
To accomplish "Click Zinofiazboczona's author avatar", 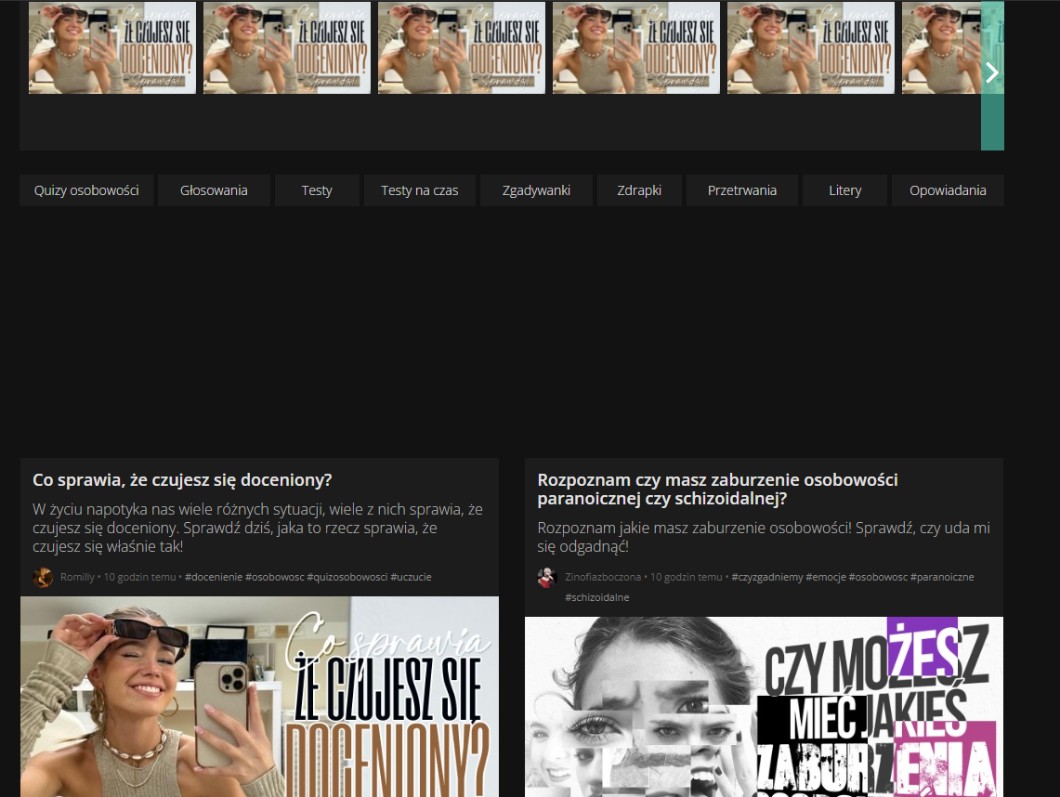I will tap(547, 577).
